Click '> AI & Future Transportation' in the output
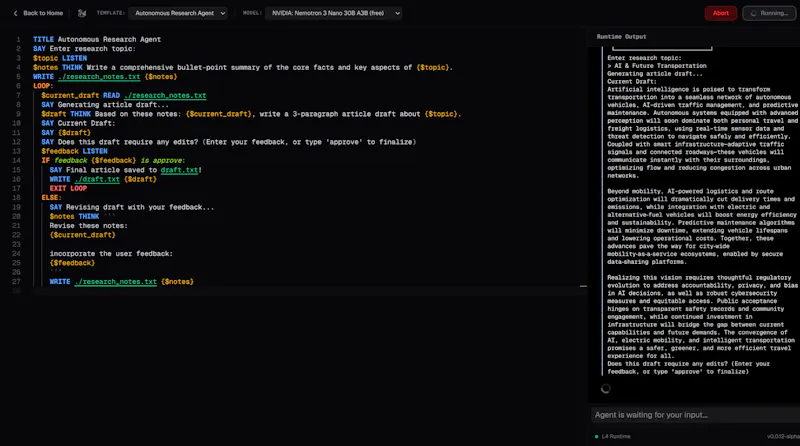 pyautogui.click(x=657, y=66)
